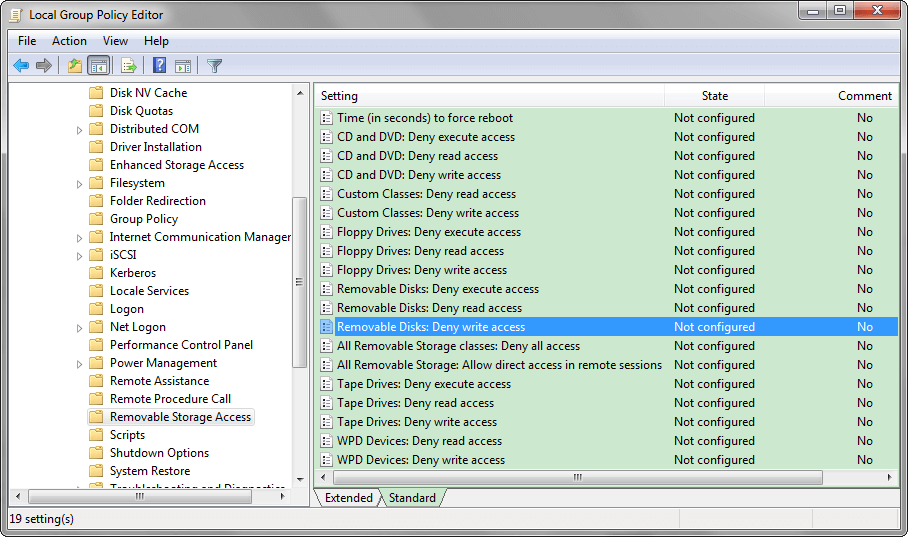Click policy icon for Custom Classes: Deny write access
908x537 pixels.
click(327, 213)
